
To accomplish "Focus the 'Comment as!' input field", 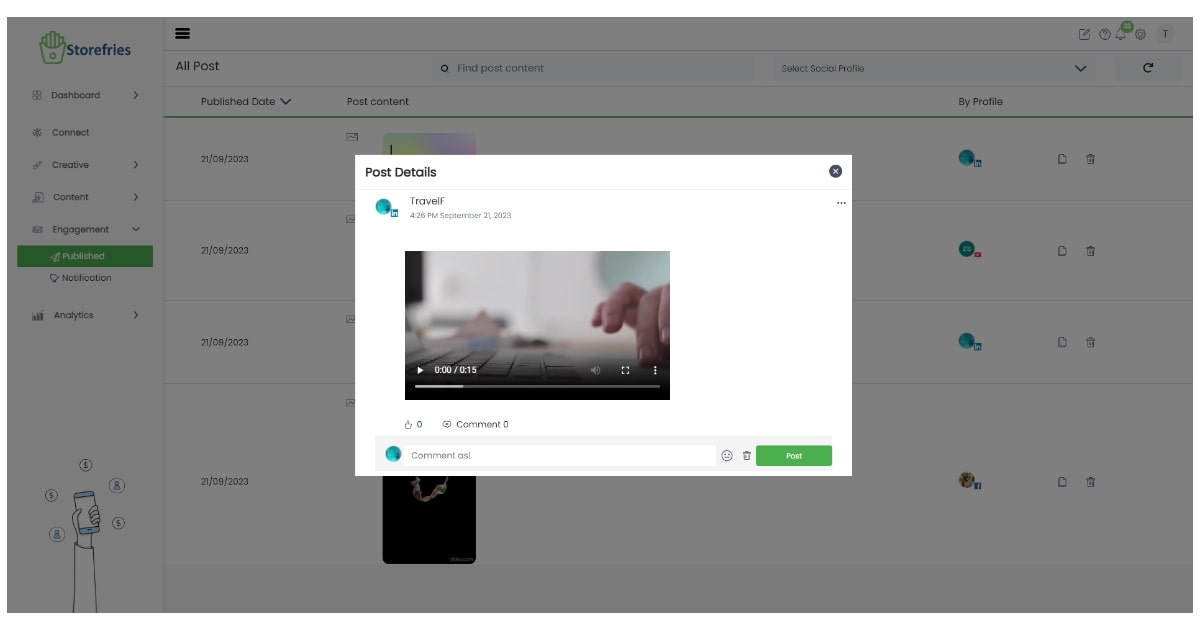I will tap(560, 456).
